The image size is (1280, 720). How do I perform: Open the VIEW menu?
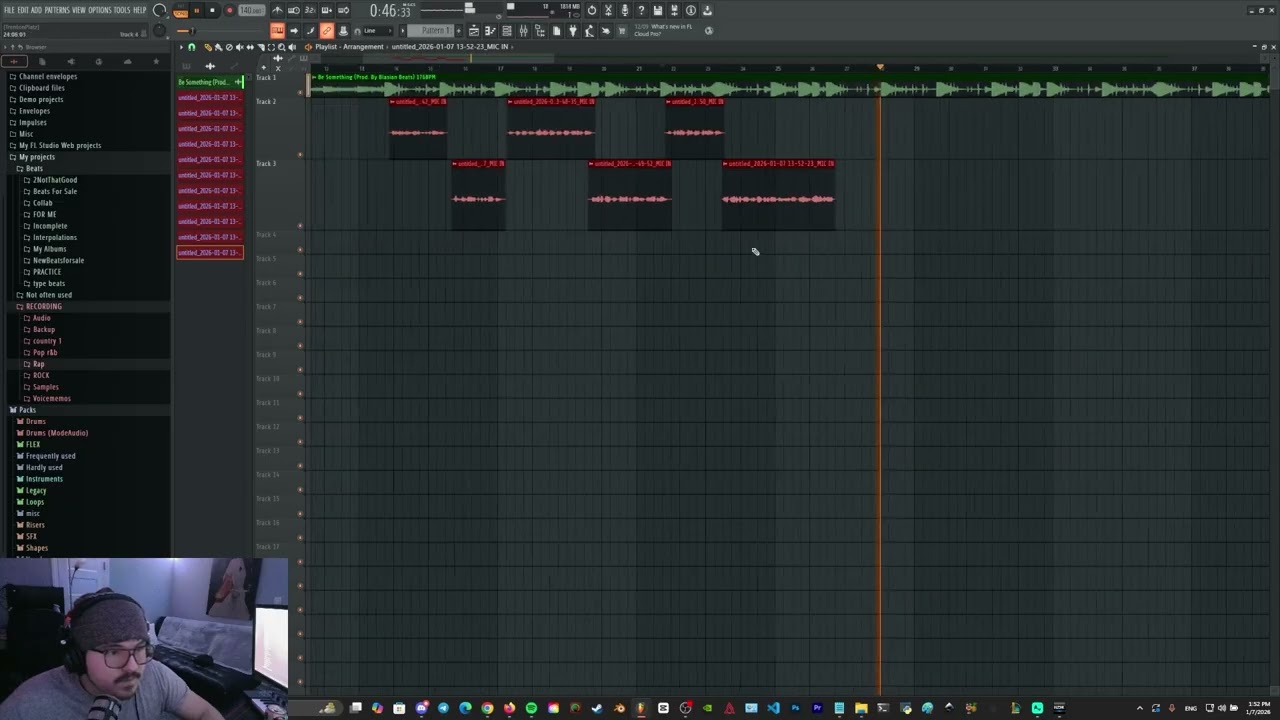[78, 10]
